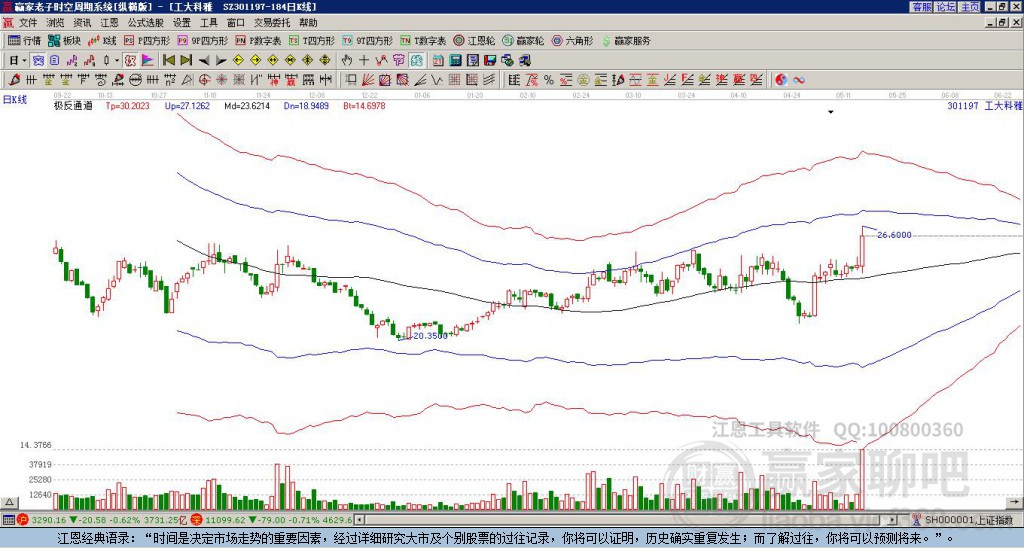Click the collapse arrow button bottom-left of chart
The image size is (1024, 548).
9,502
